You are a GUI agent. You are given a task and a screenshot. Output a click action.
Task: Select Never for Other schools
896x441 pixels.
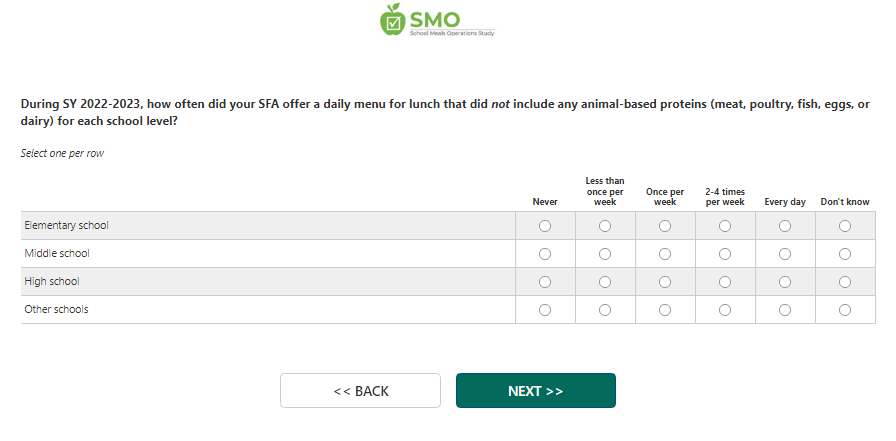(x=545, y=310)
